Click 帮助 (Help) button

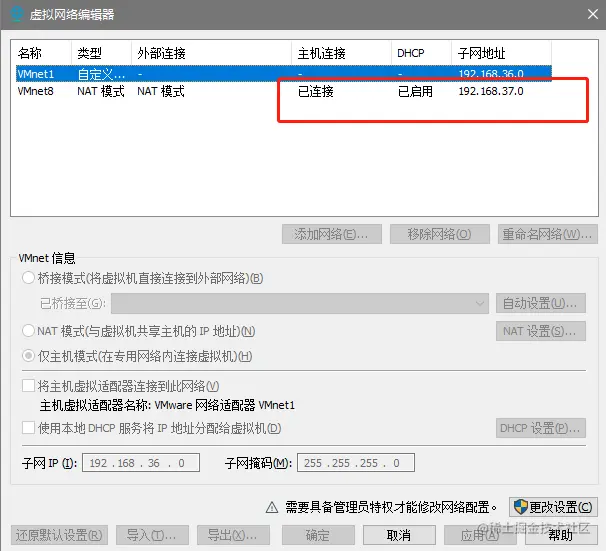[561, 535]
